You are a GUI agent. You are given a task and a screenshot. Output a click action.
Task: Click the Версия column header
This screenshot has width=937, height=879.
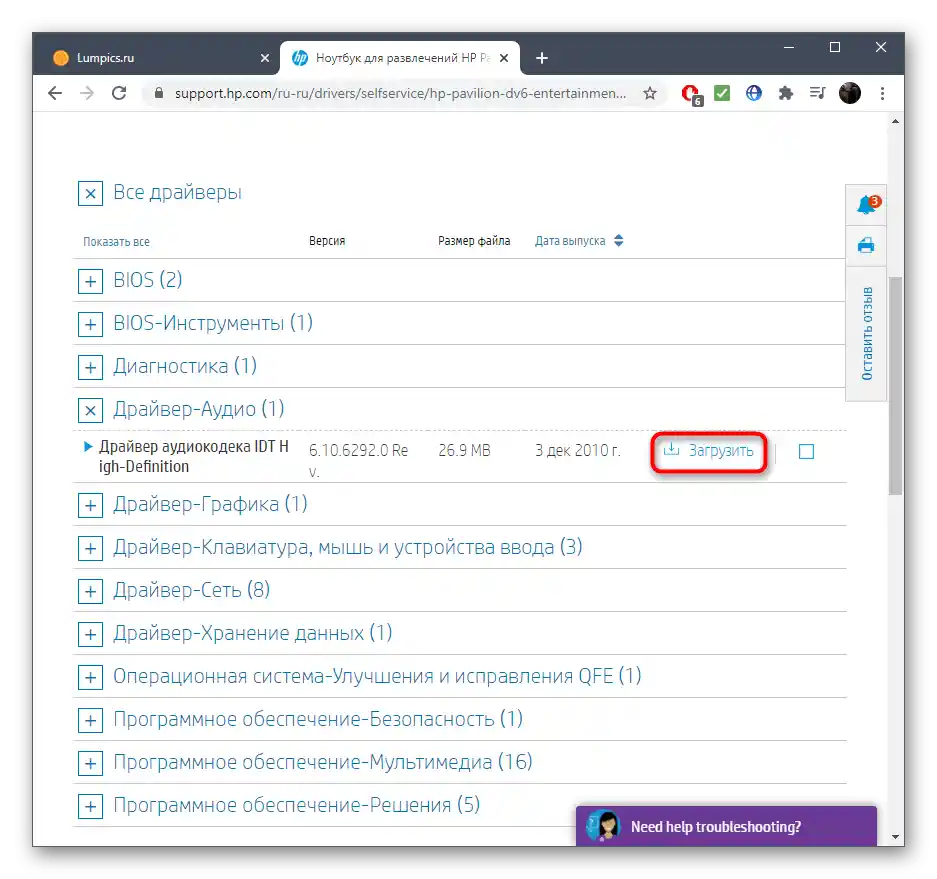327,241
